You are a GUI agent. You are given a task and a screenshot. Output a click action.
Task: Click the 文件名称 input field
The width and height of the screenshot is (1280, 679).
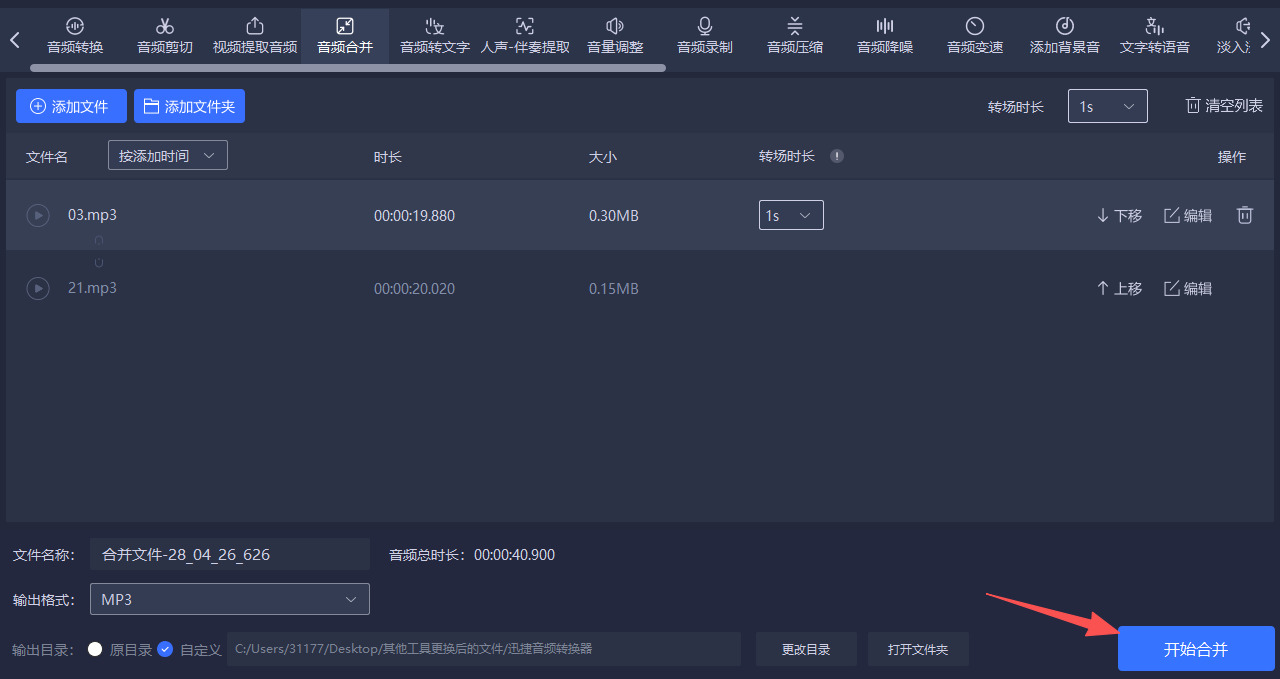230,554
